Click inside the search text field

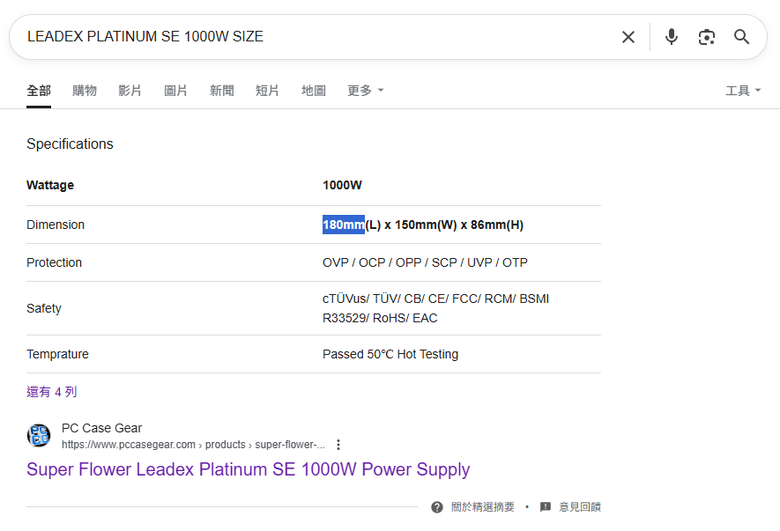click(318, 37)
